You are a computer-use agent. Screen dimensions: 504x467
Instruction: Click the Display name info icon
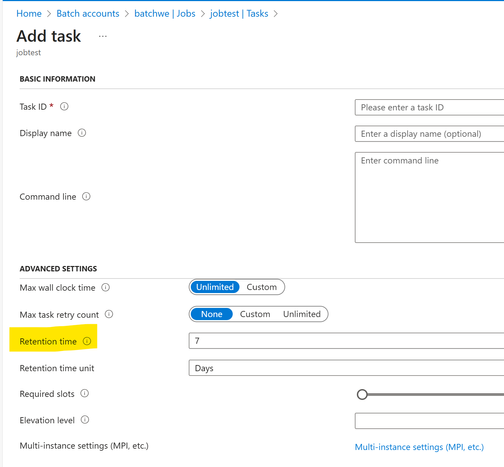(82, 133)
